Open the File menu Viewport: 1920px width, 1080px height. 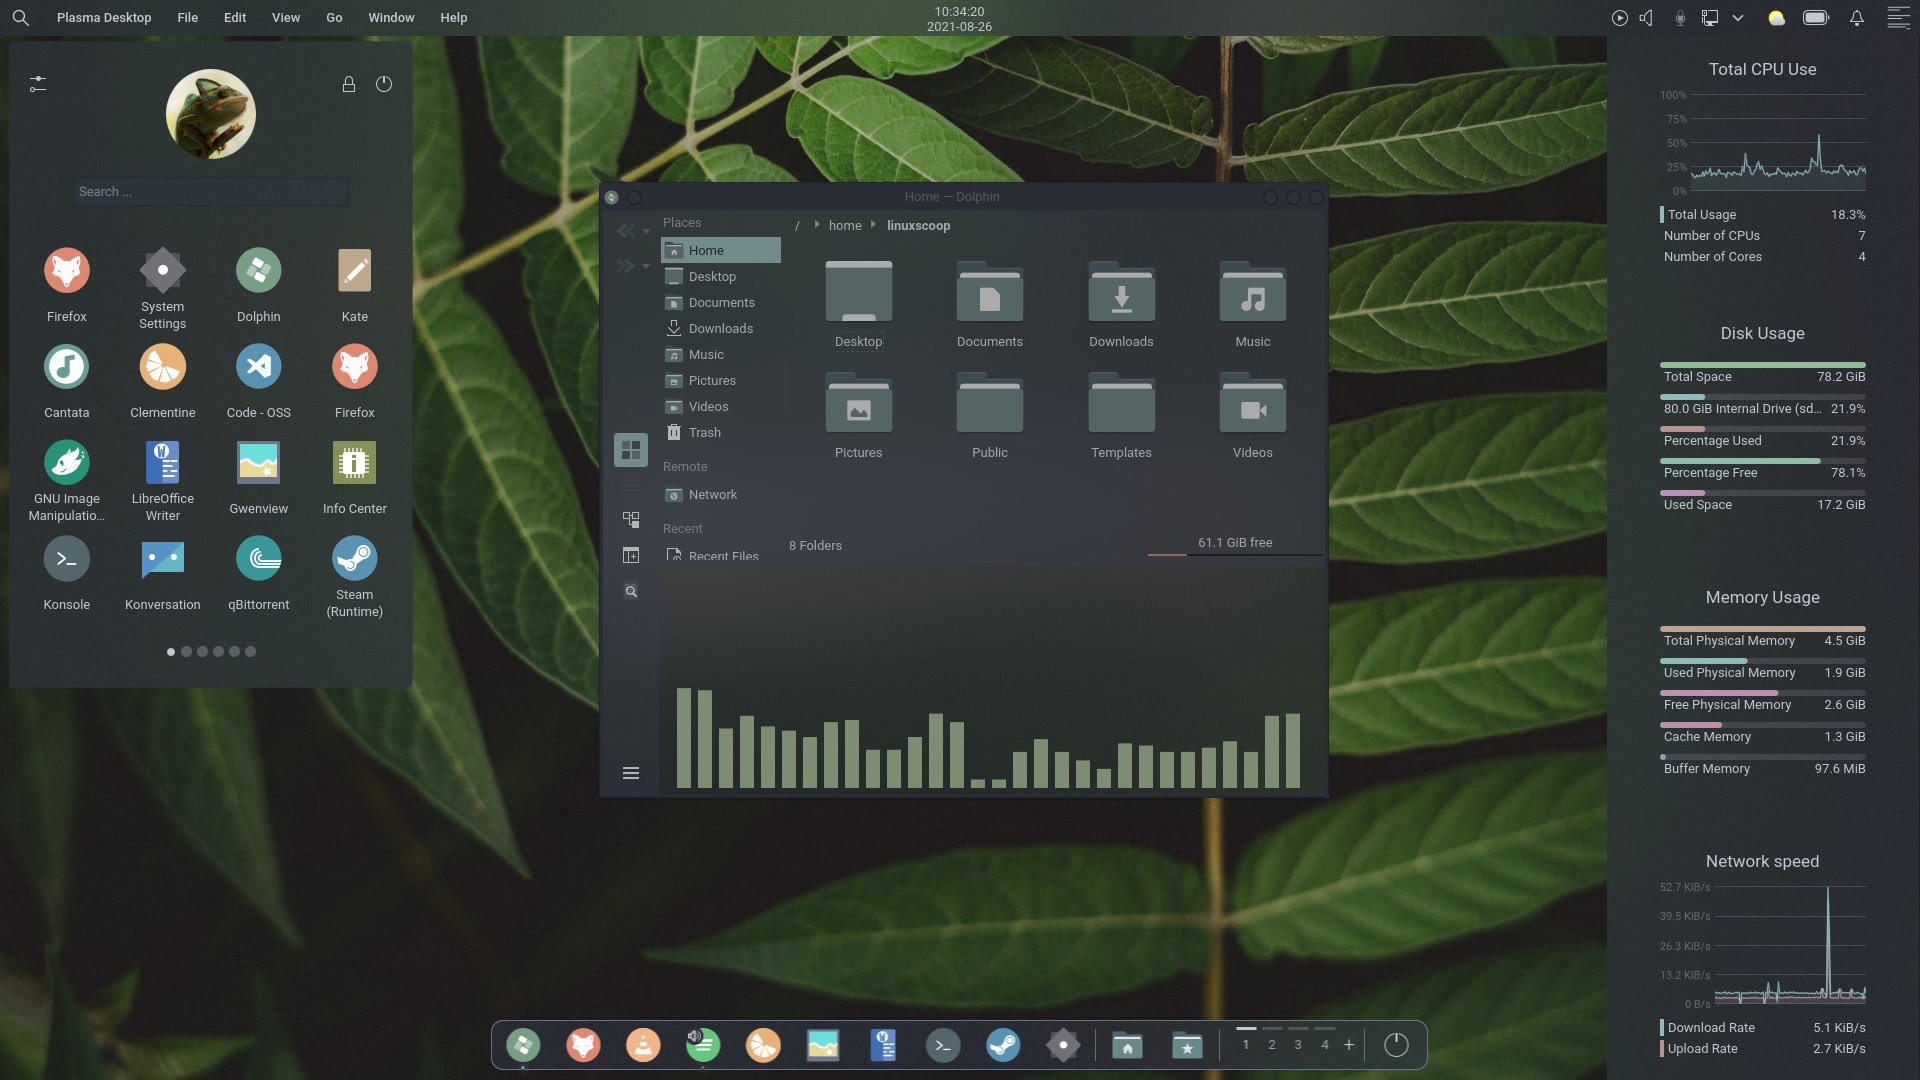(188, 18)
